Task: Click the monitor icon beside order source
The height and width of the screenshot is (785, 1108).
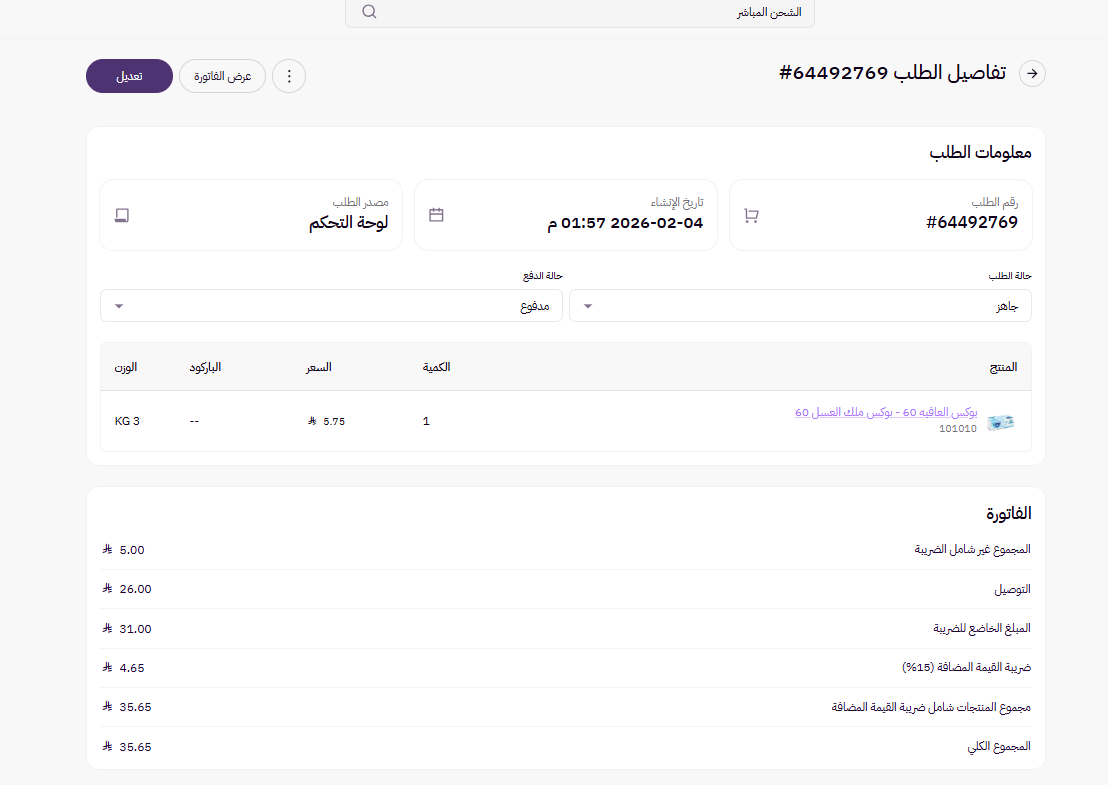Action: 122,214
